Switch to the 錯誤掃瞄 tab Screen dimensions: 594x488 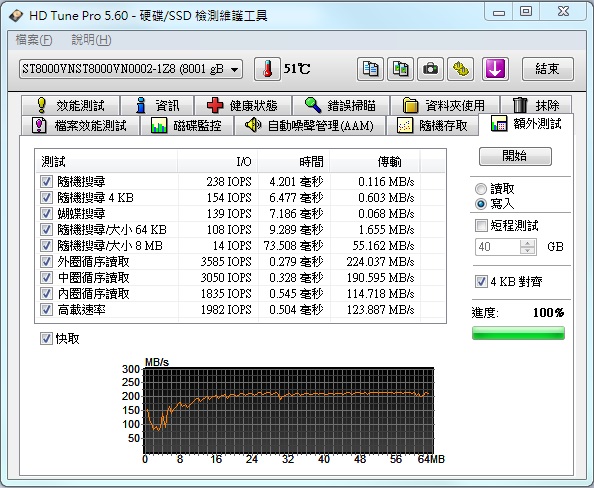click(341, 105)
